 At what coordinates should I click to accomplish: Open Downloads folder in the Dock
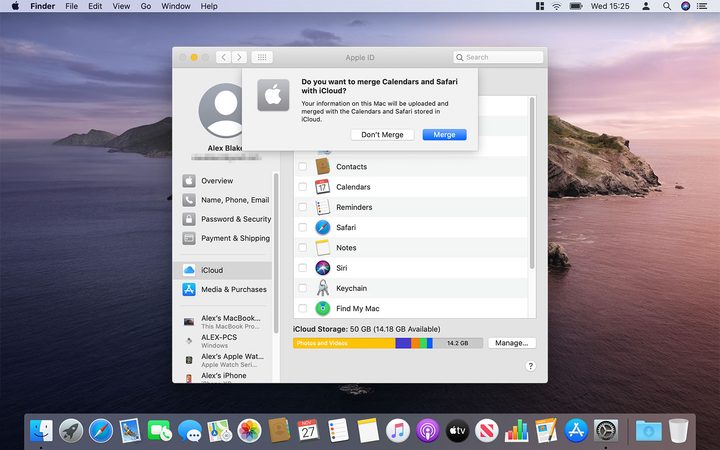click(x=648, y=431)
